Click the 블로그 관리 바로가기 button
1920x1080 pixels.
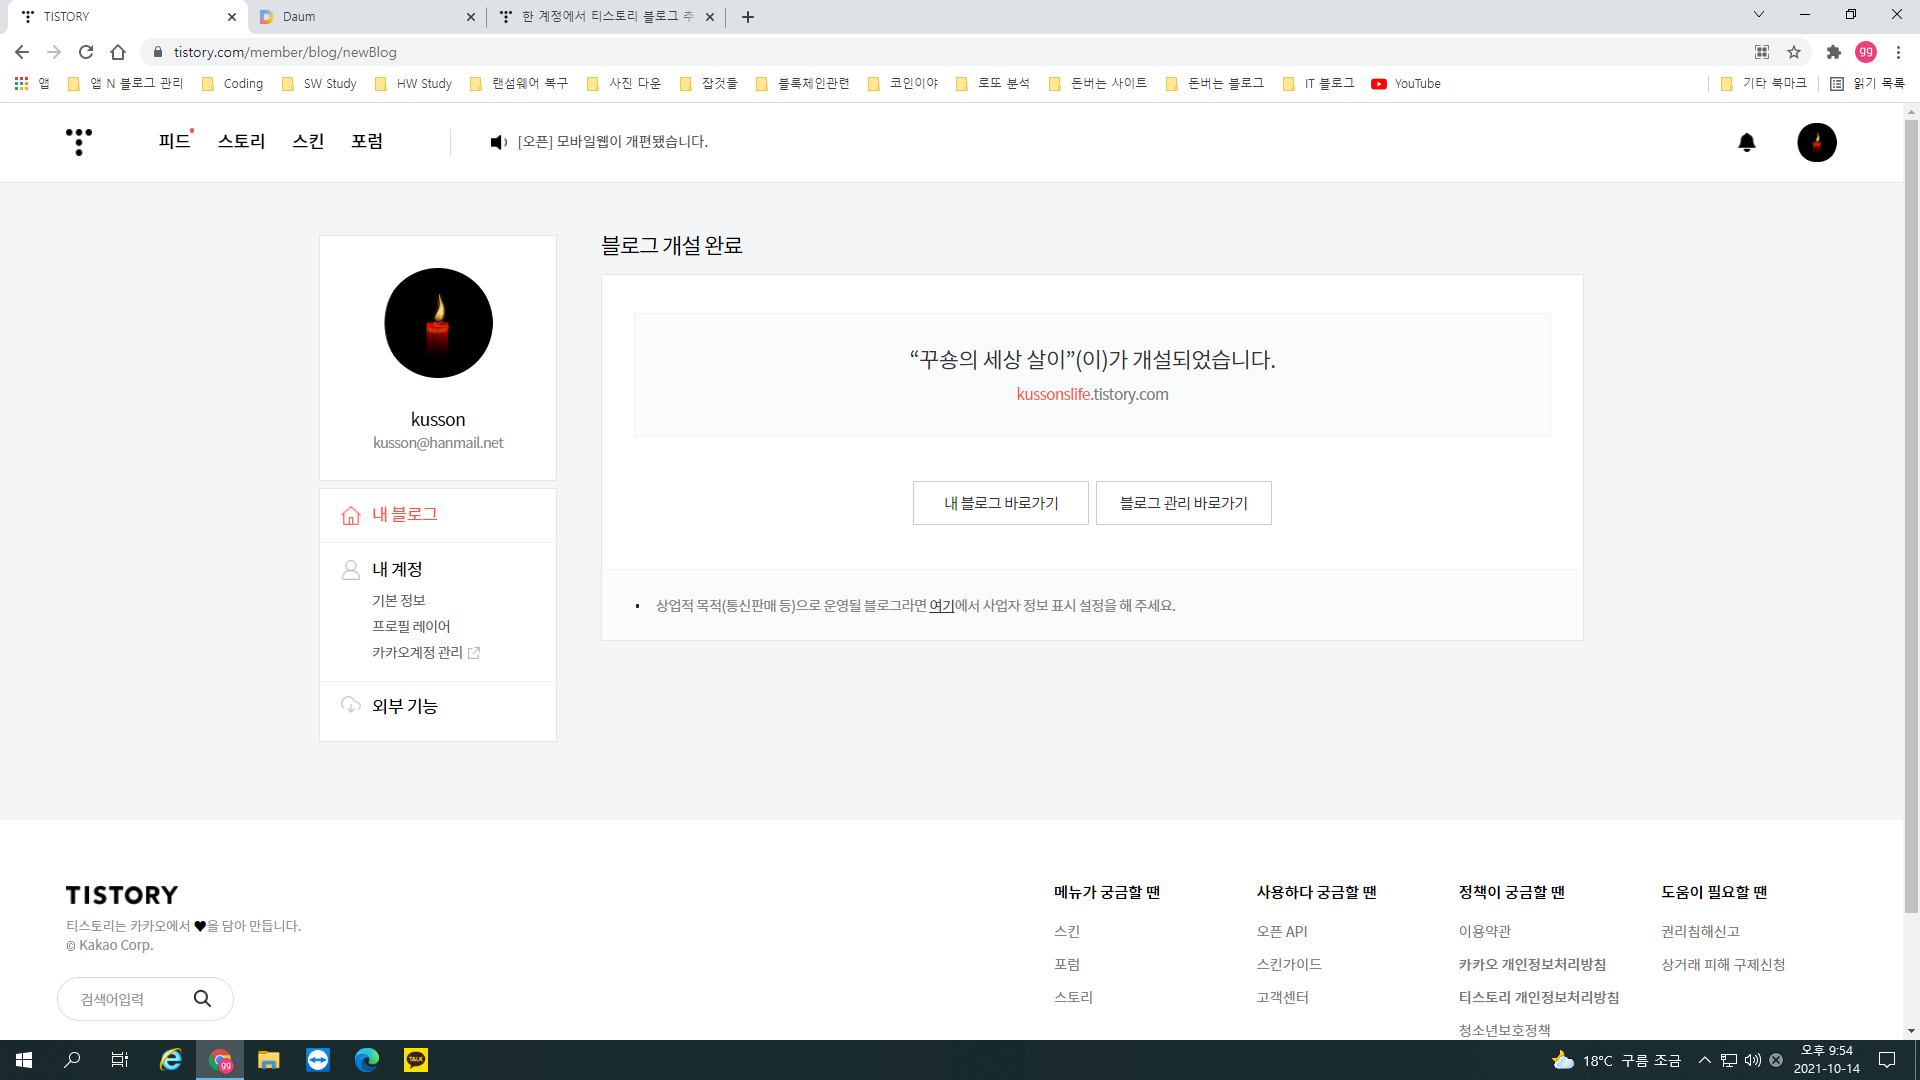(1183, 503)
